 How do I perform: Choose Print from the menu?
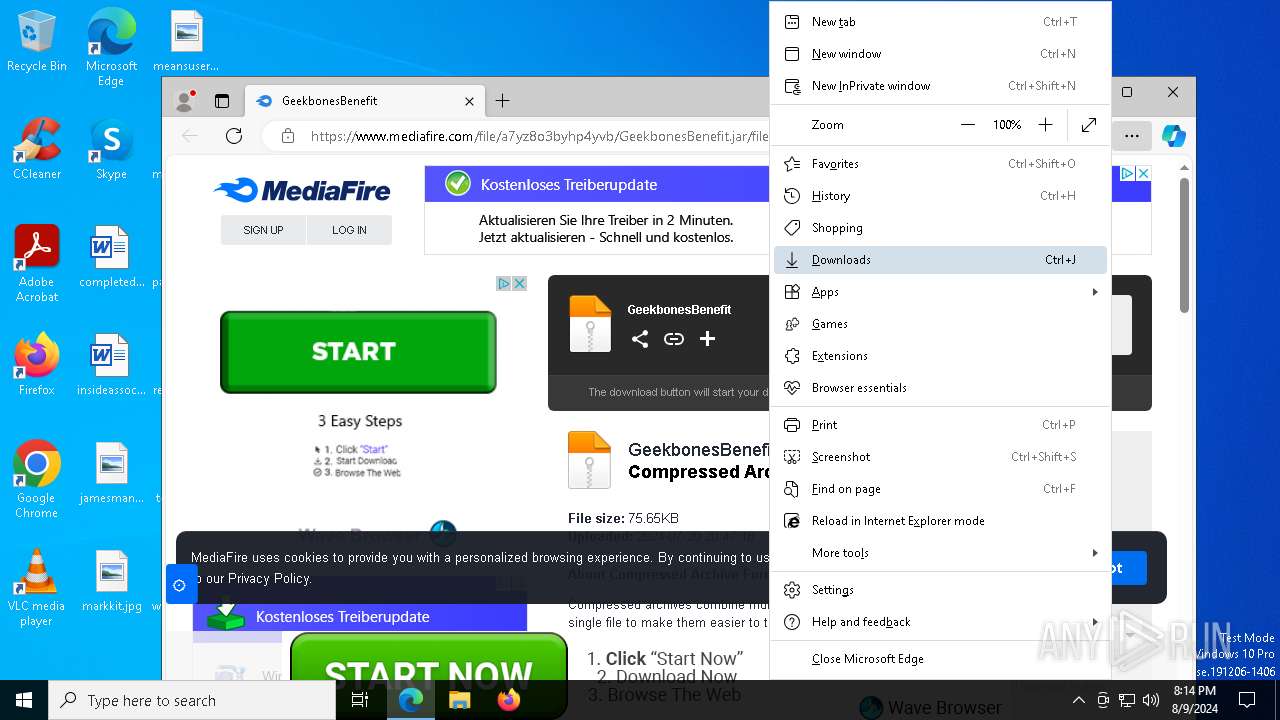[940, 425]
